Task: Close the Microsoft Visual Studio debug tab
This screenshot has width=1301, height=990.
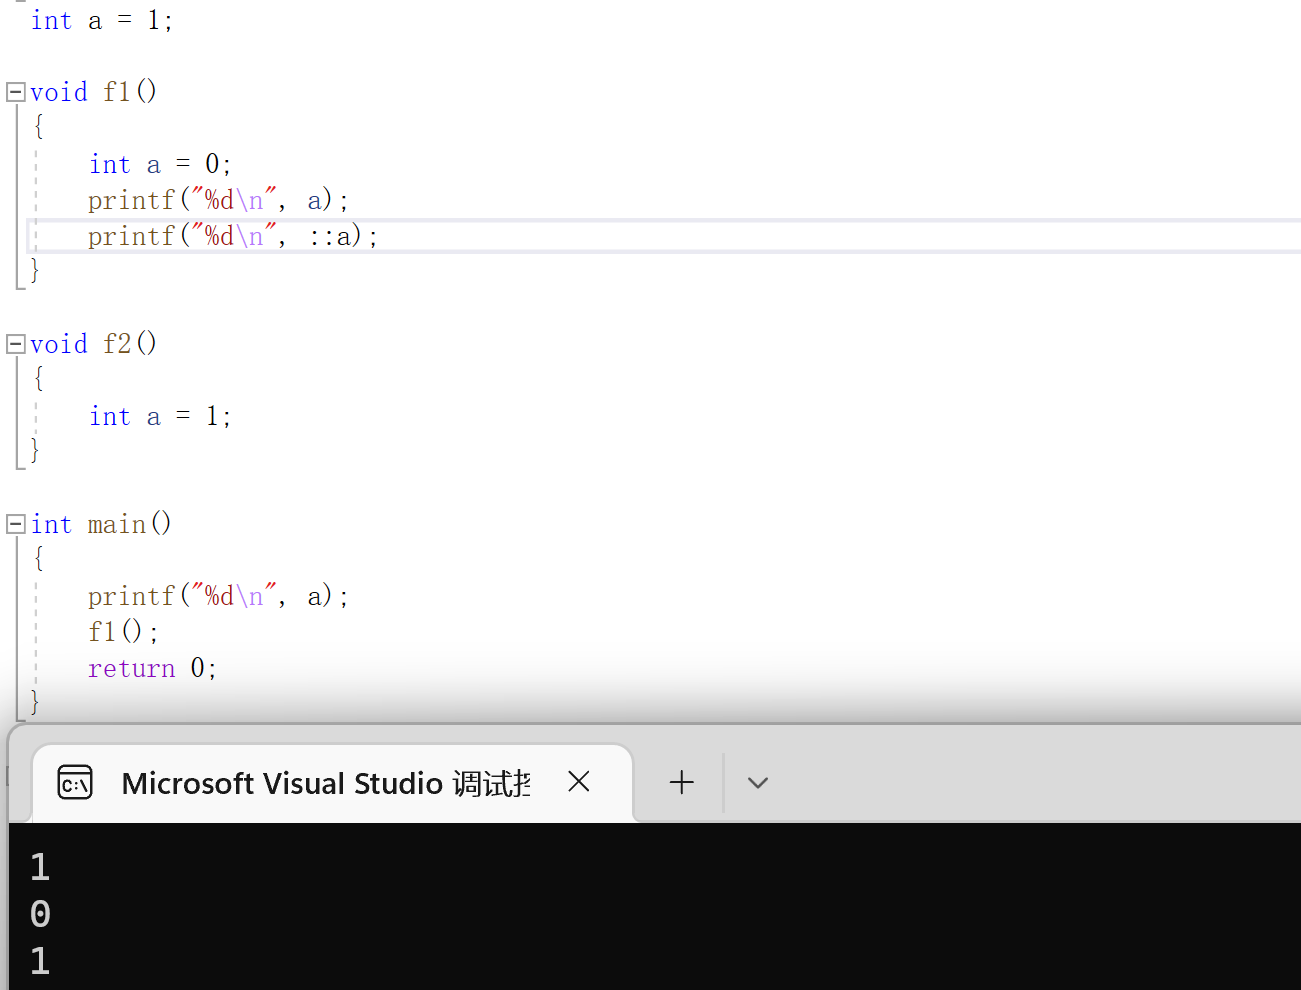Action: [x=578, y=782]
